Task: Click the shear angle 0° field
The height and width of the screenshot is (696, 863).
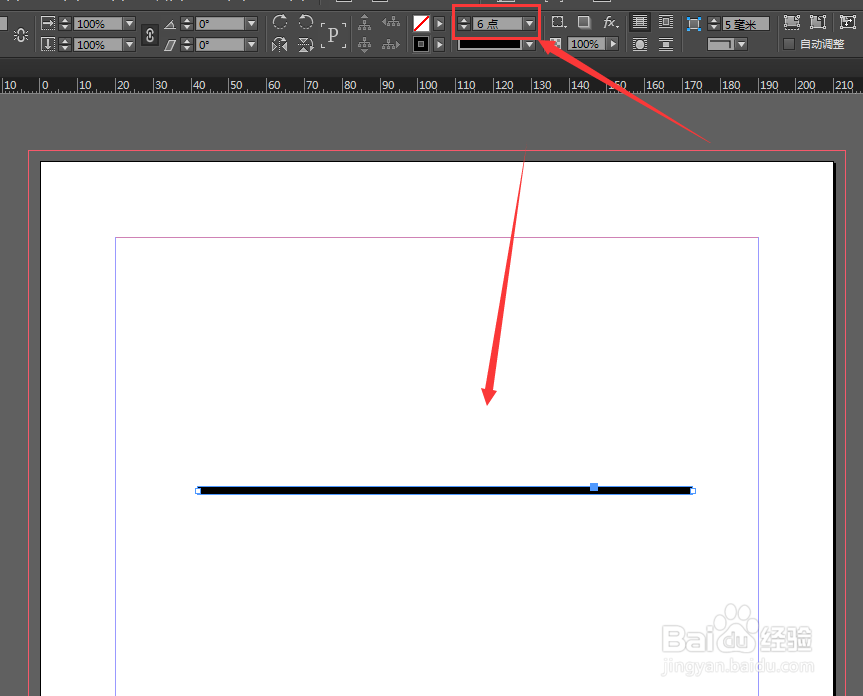Action: [220, 45]
